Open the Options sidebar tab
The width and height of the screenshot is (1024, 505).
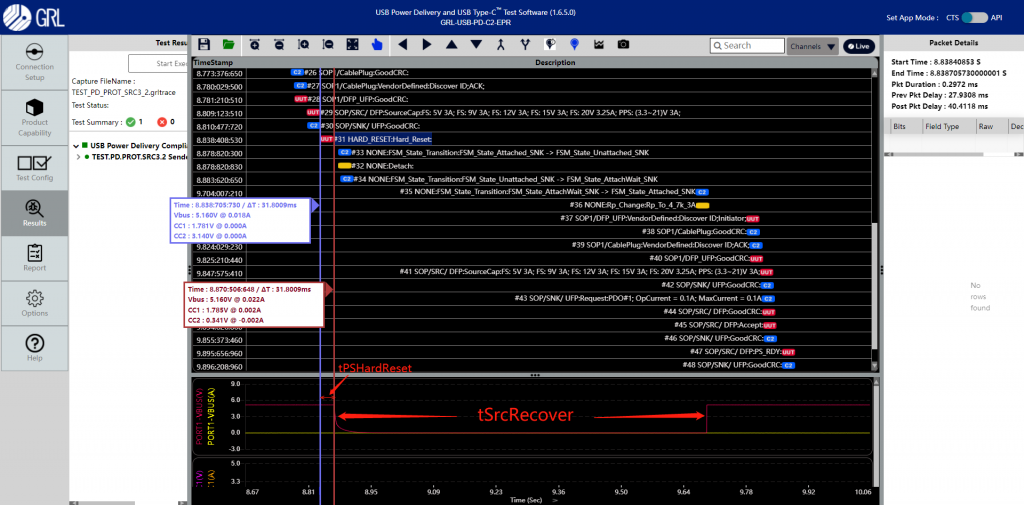(x=34, y=304)
